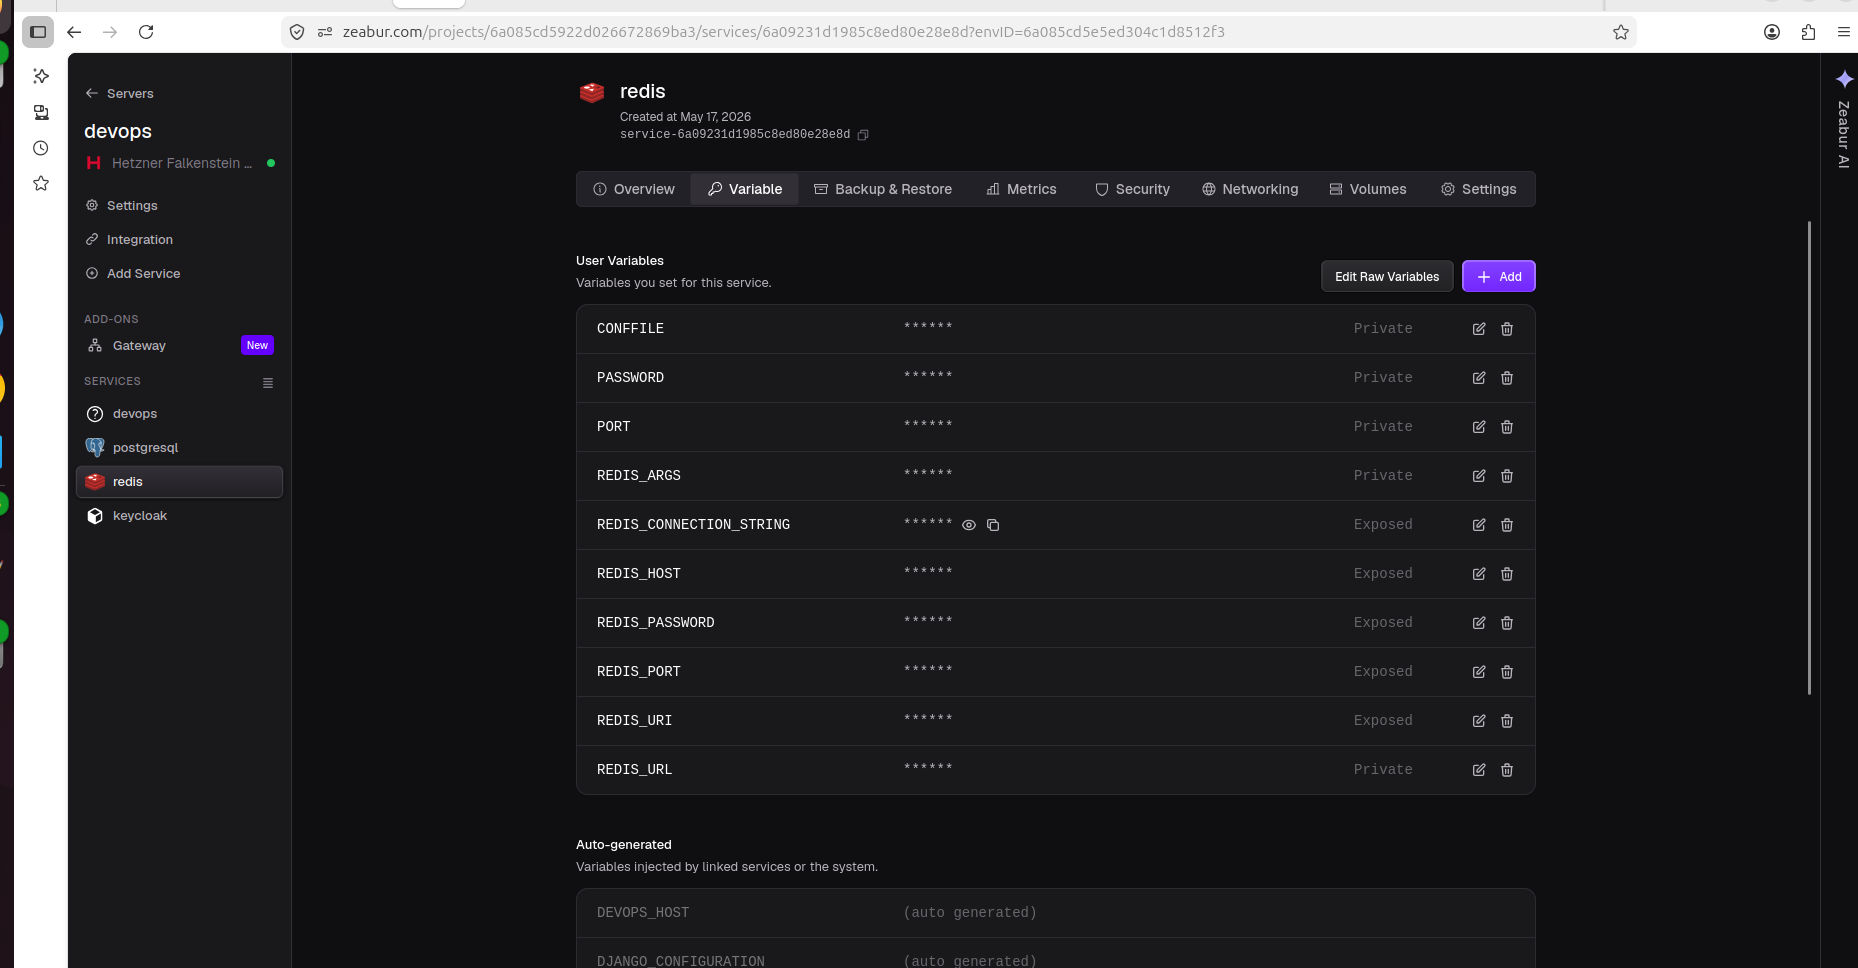Viewport: 1858px width, 968px height.
Task: Open the Overview tab
Action: 634,189
